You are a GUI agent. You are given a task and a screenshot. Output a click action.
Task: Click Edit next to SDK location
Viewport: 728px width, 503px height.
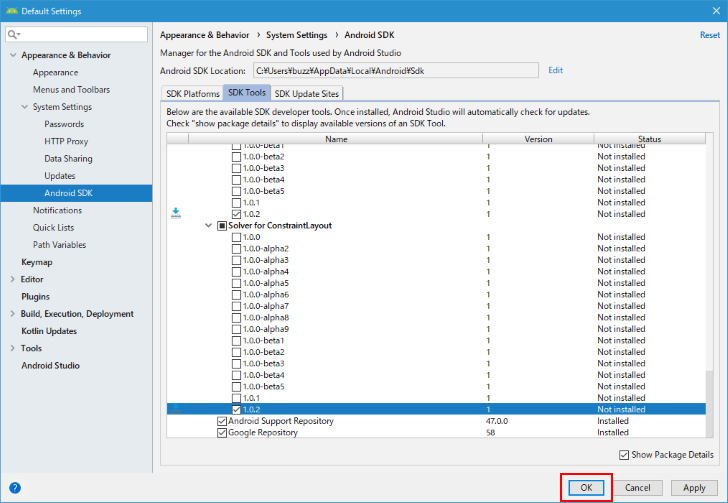click(555, 70)
